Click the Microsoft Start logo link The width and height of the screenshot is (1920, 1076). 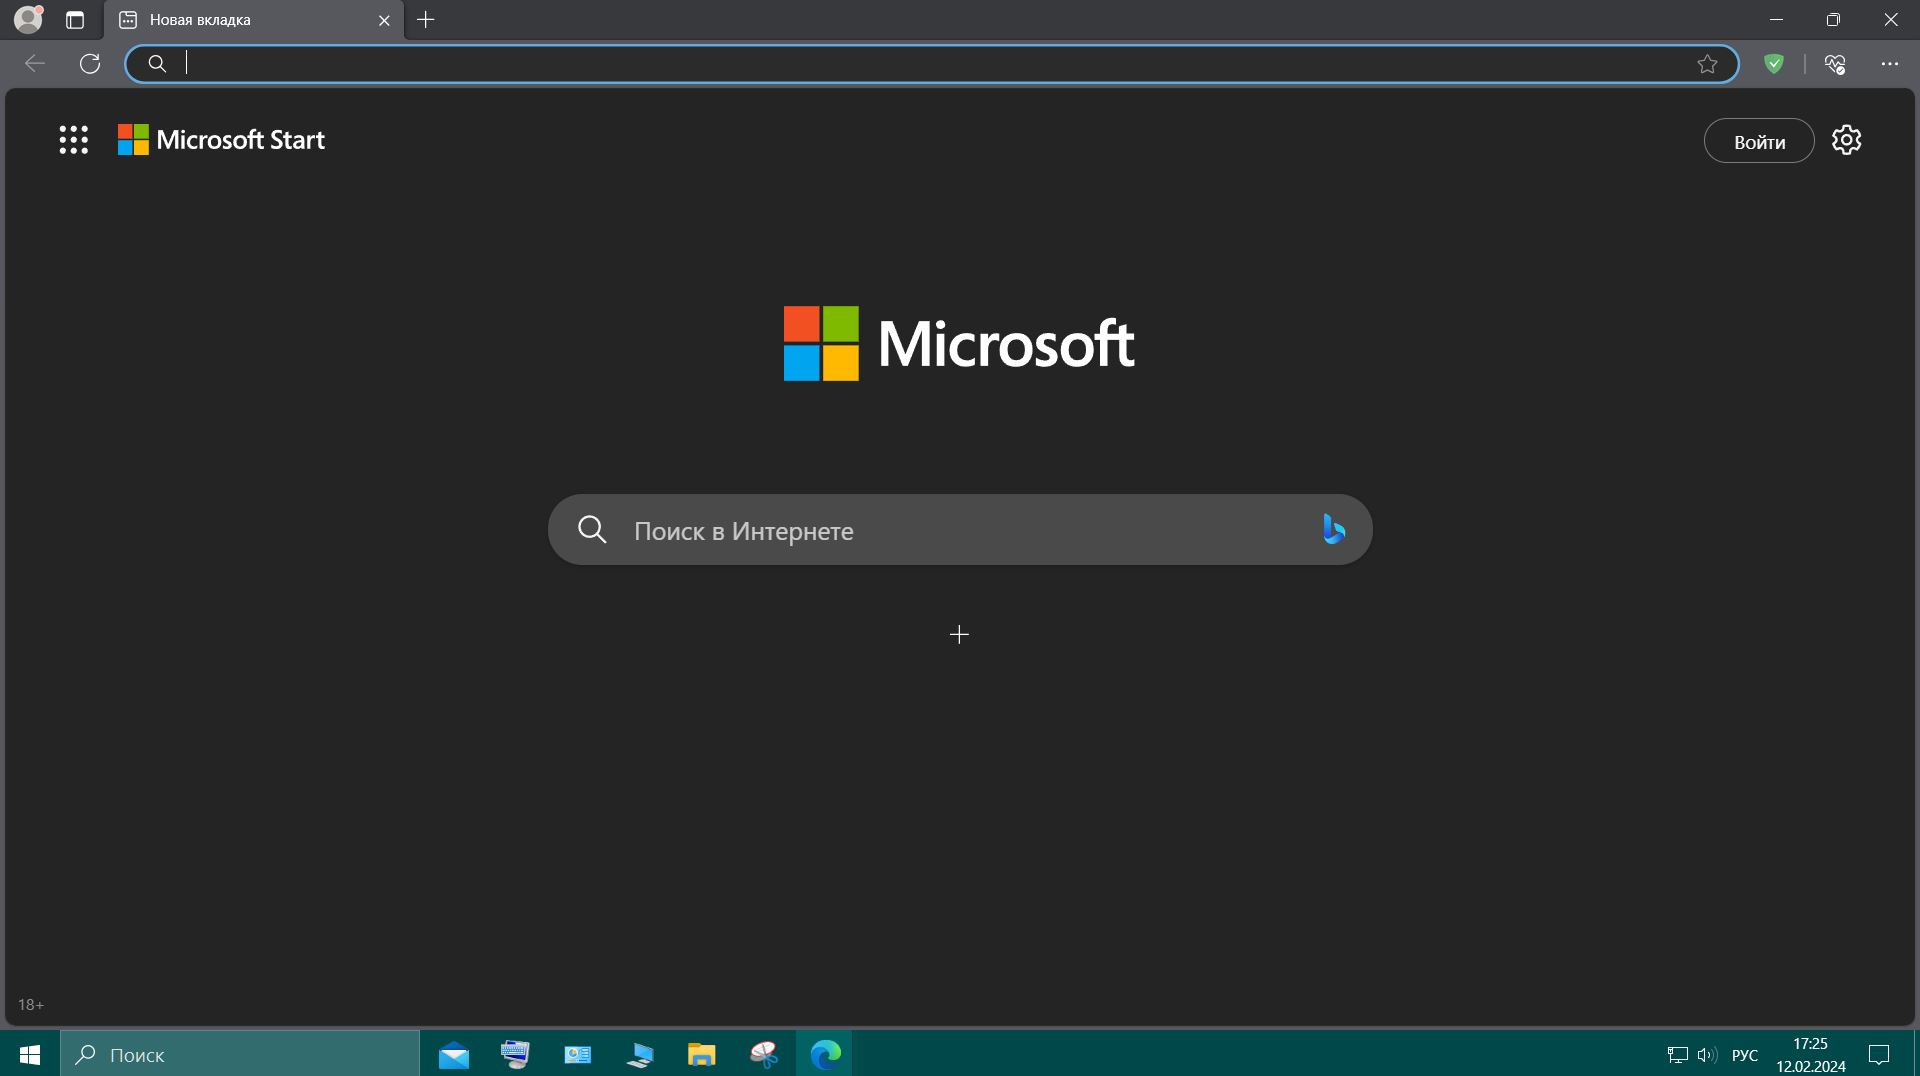(221, 140)
